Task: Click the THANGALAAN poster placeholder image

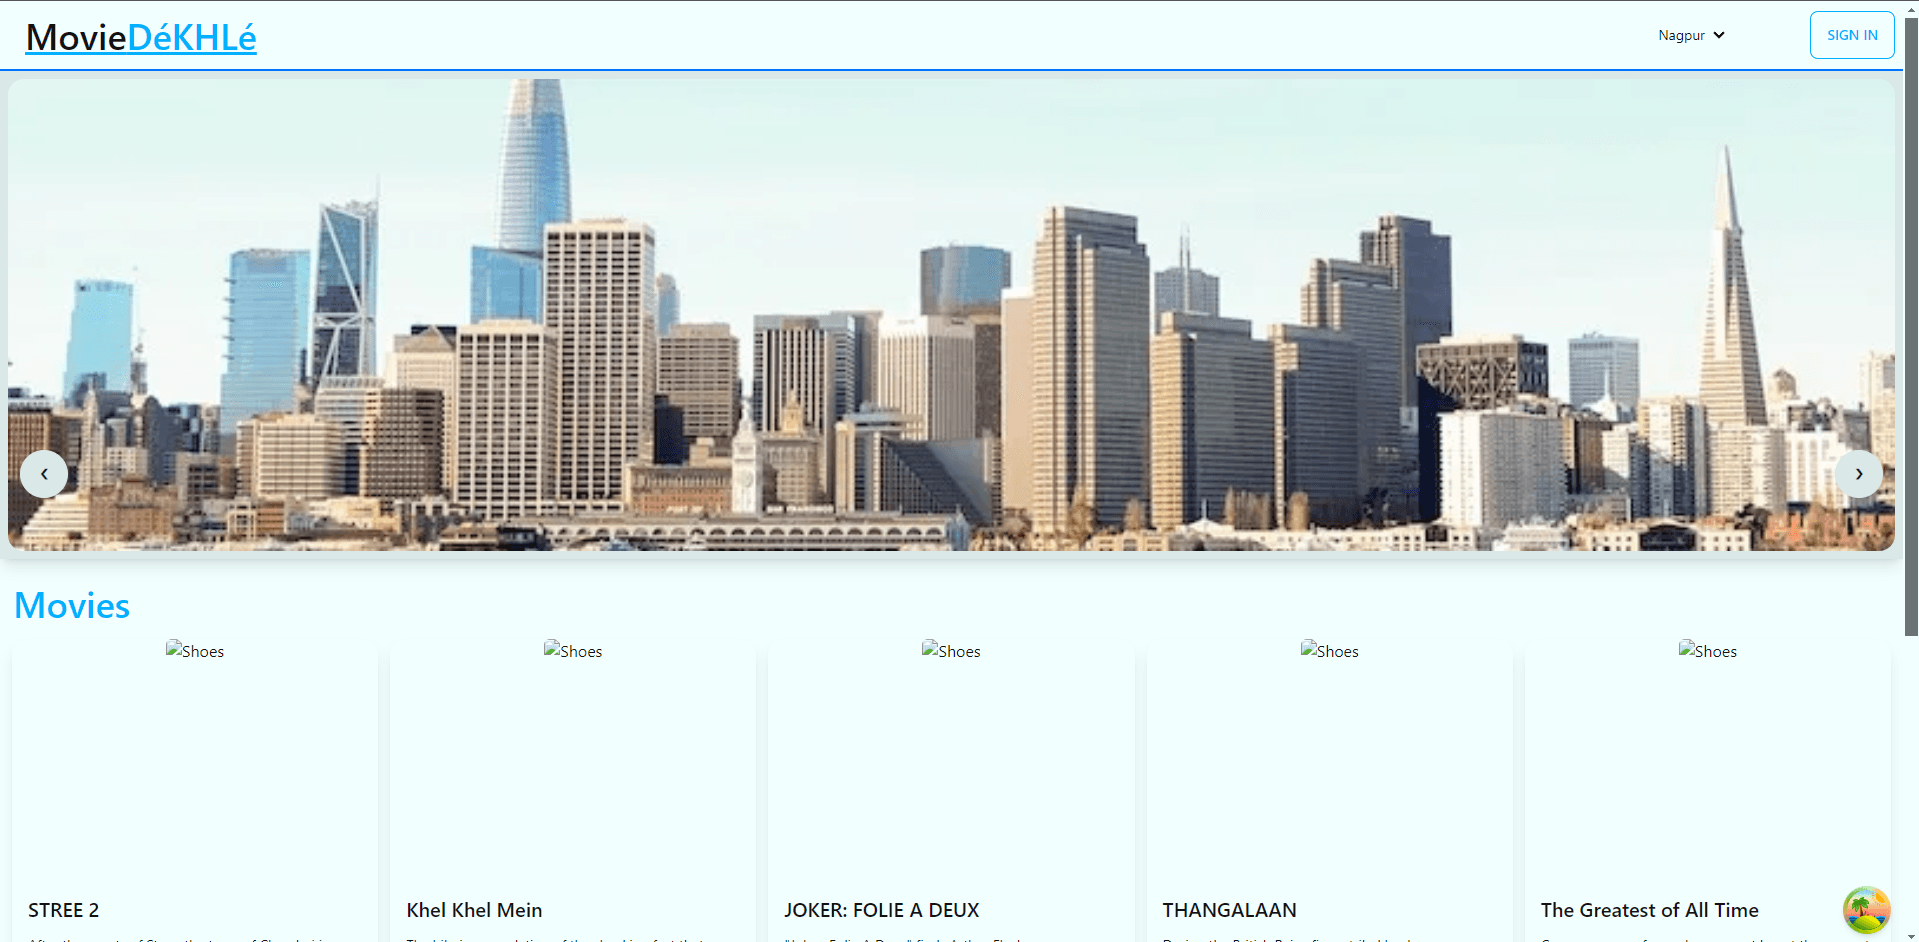Action: [1329, 651]
